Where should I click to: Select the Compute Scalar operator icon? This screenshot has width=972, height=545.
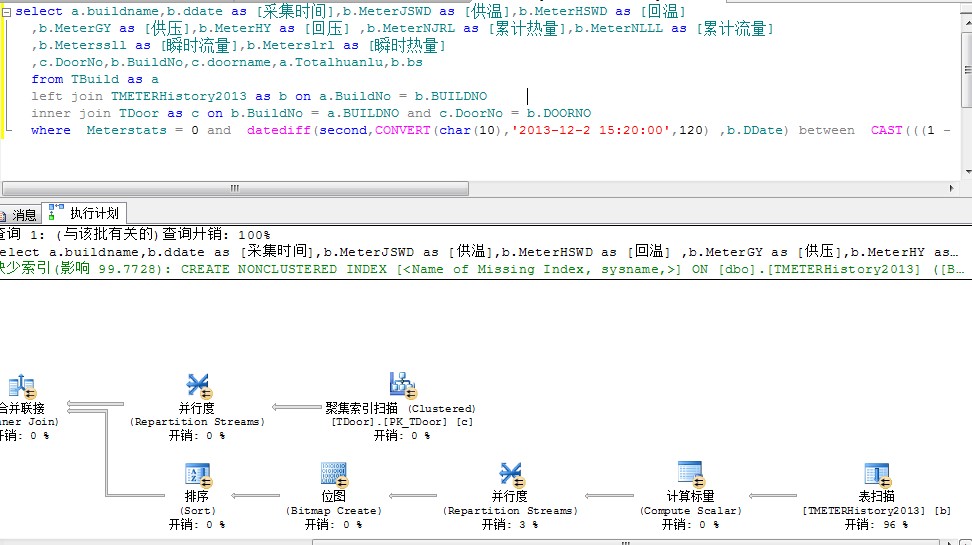[x=691, y=474]
